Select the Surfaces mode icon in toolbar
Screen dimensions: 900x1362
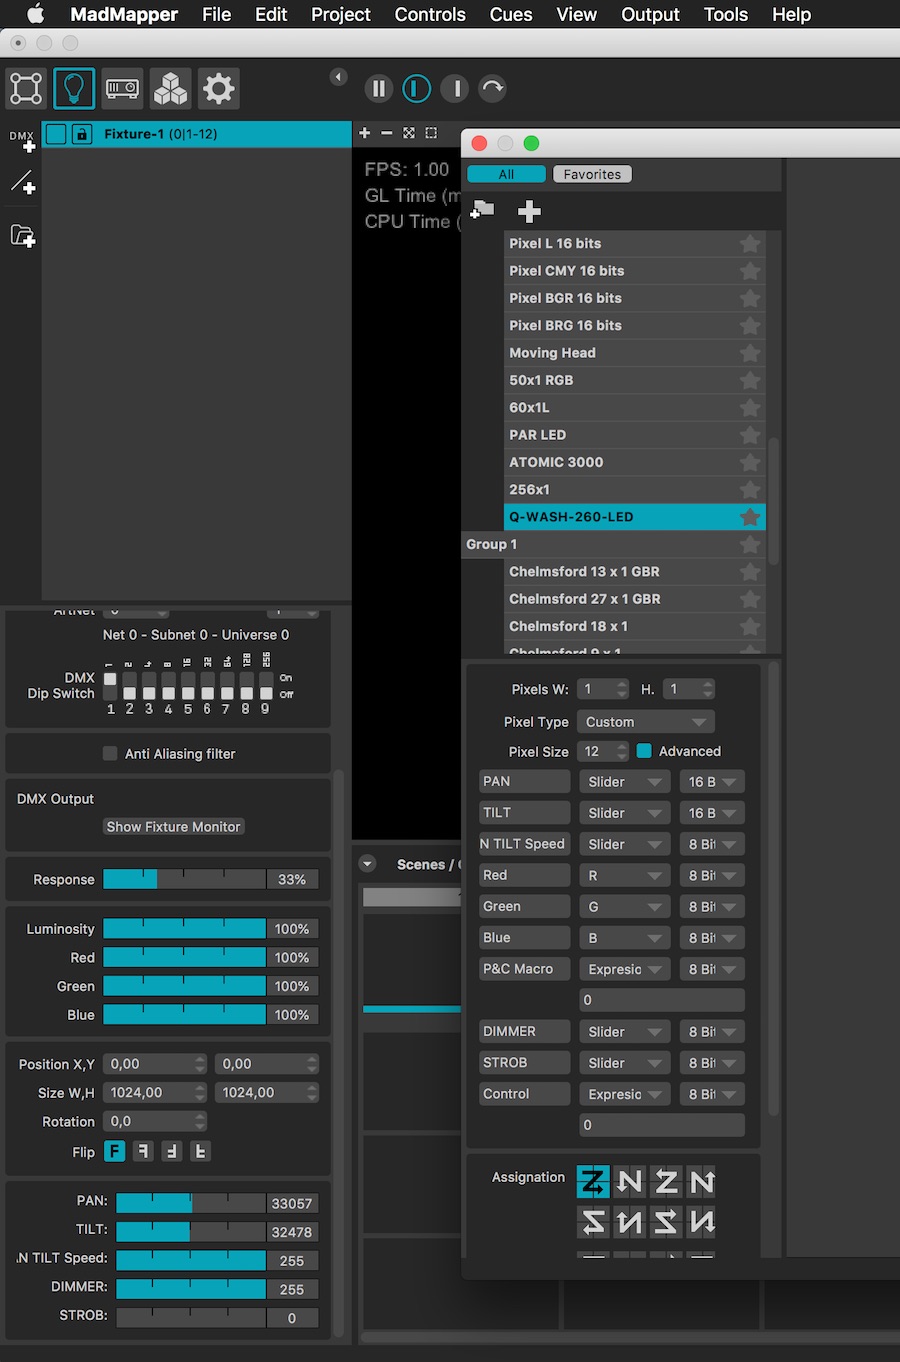click(x=26, y=89)
